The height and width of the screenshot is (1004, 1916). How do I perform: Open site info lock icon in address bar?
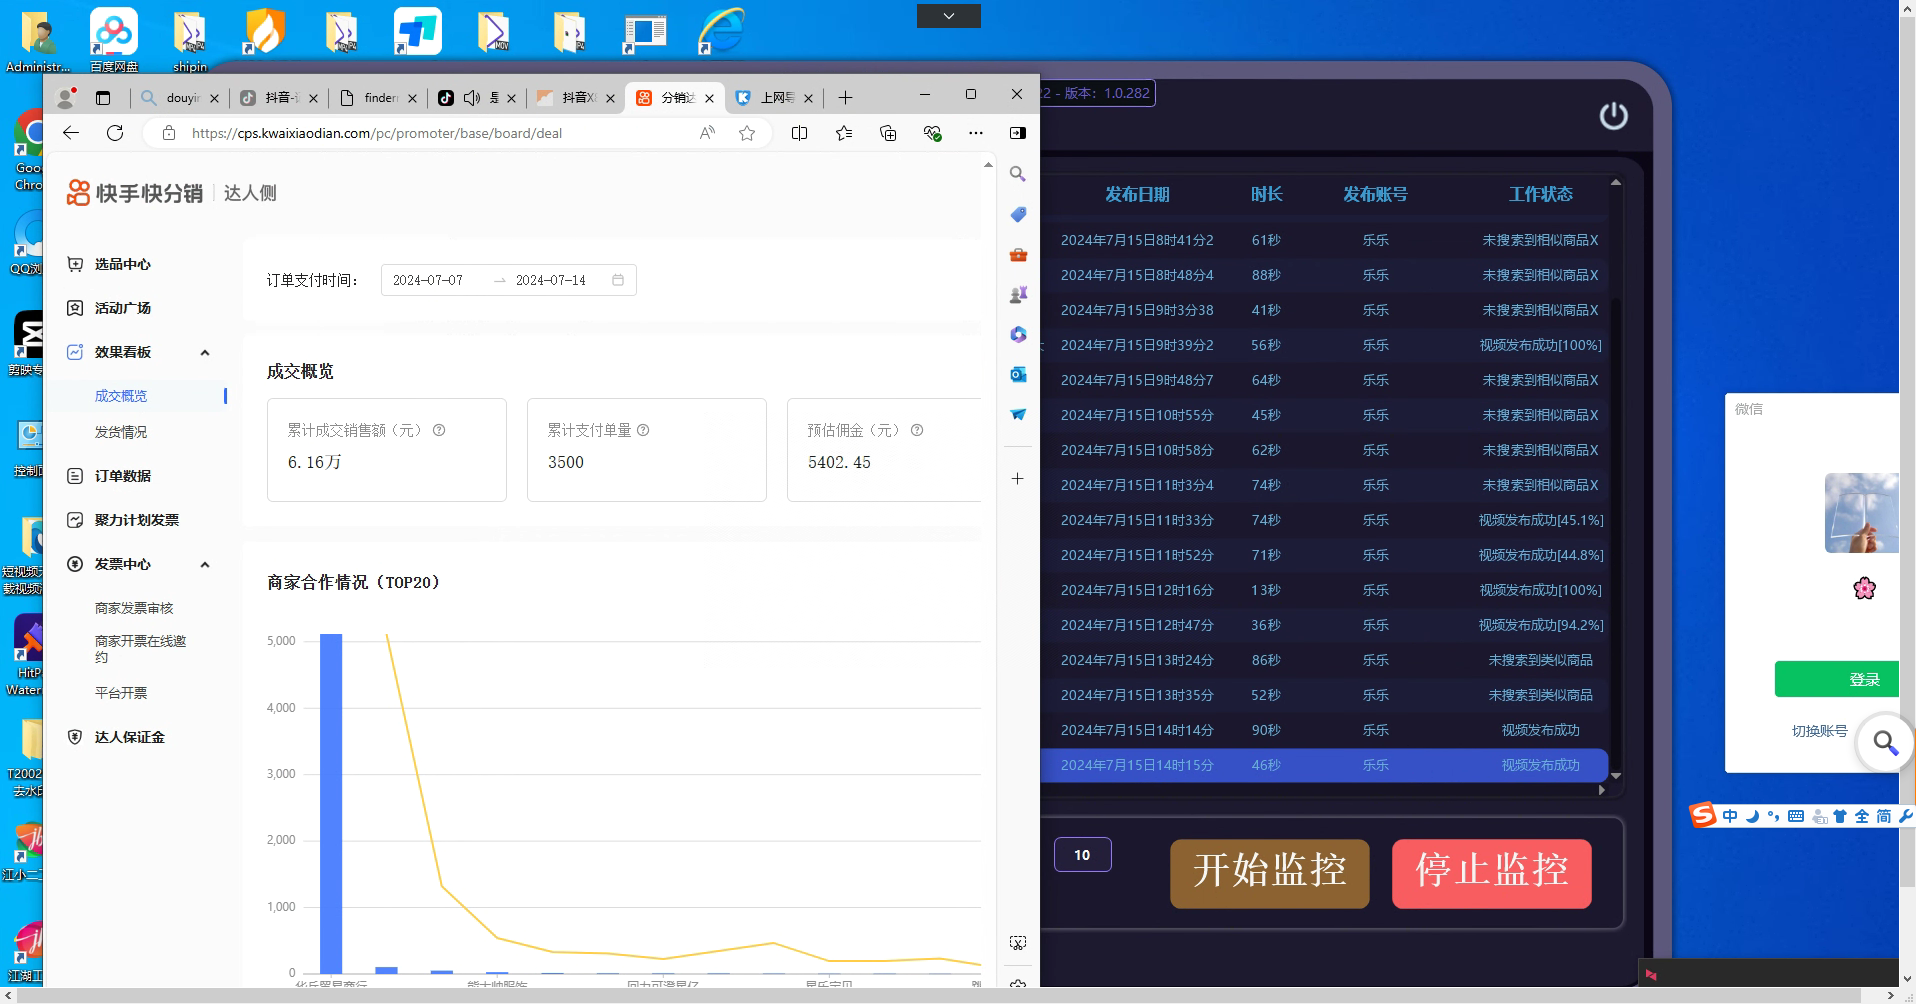point(169,133)
